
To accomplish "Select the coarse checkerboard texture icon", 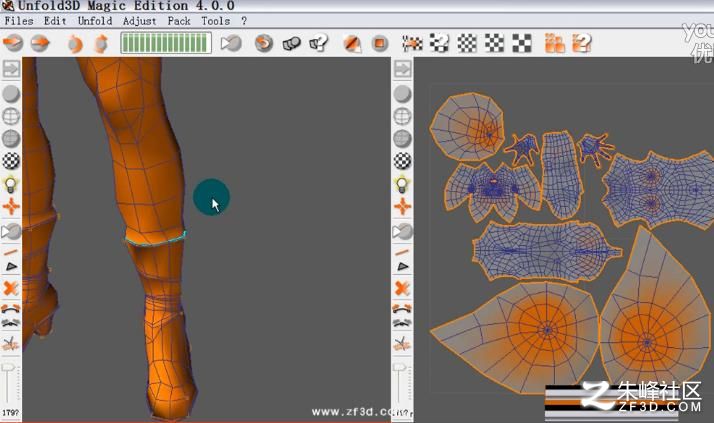I will pos(521,44).
